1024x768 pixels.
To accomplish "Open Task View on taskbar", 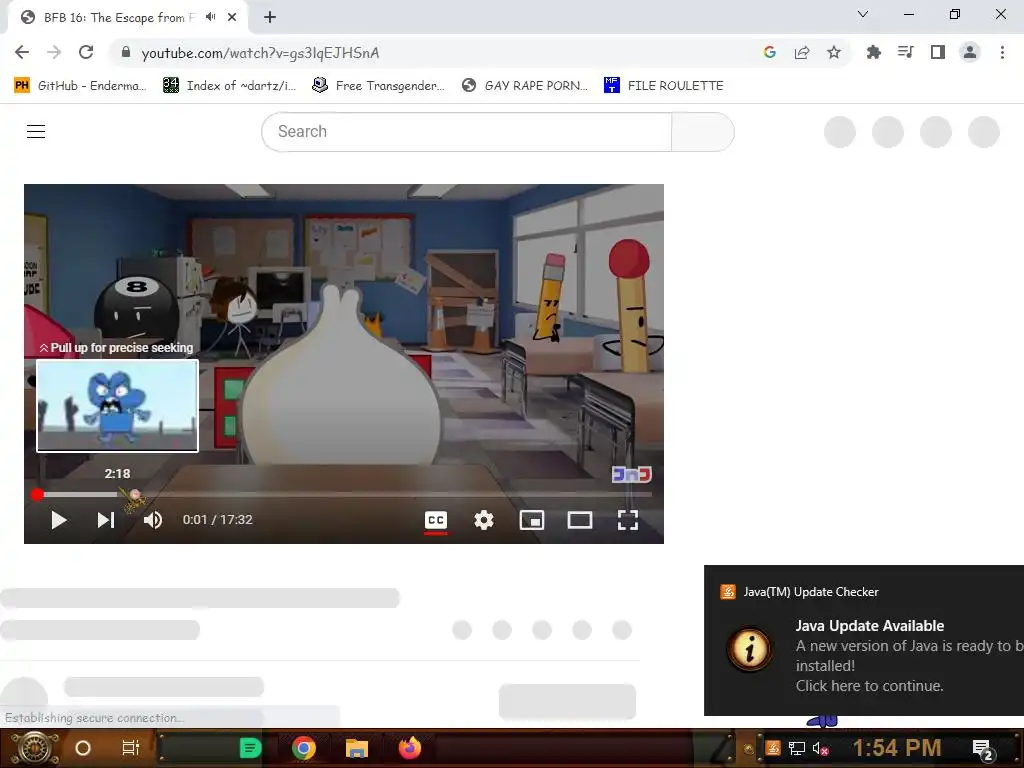I will pyautogui.click(x=131, y=748).
